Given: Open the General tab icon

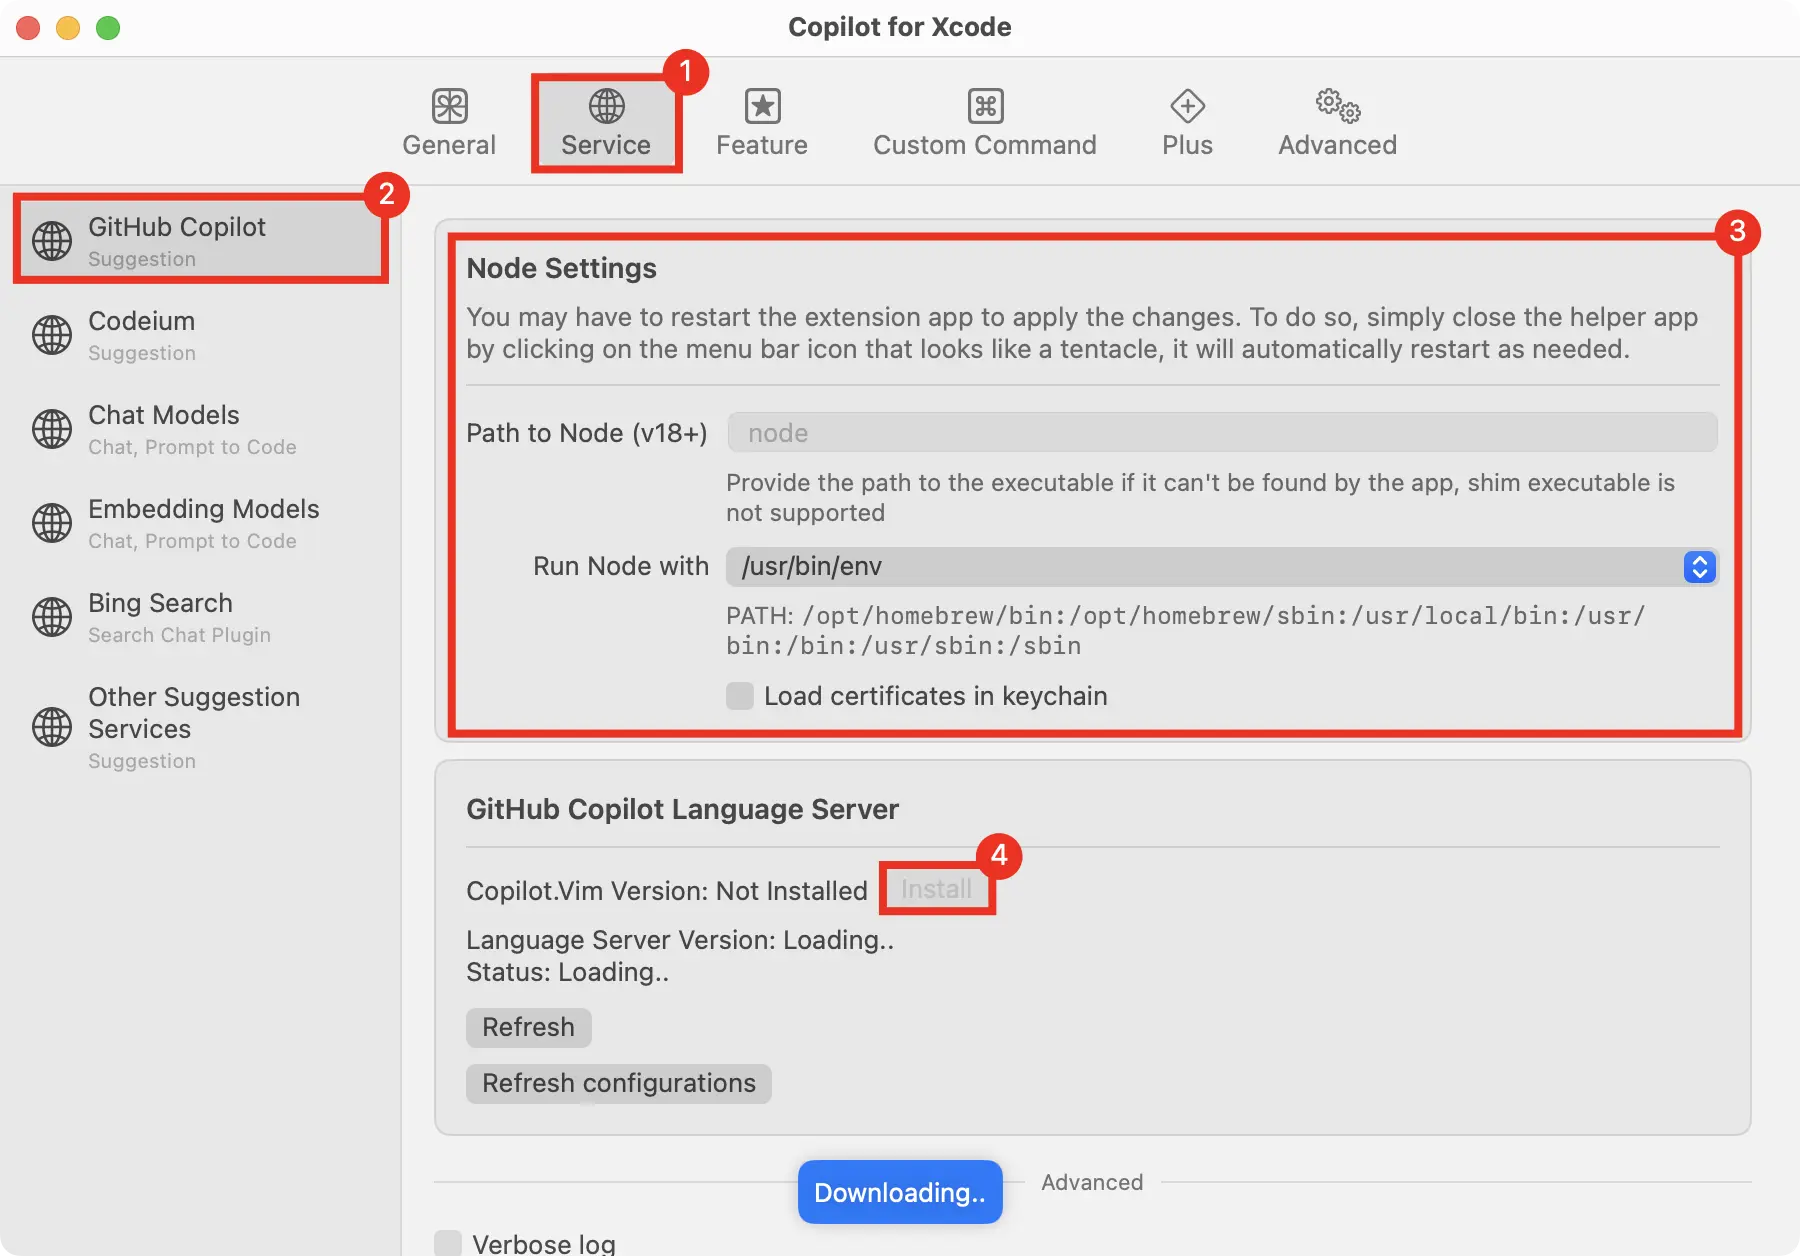Looking at the screenshot, I should click(449, 106).
